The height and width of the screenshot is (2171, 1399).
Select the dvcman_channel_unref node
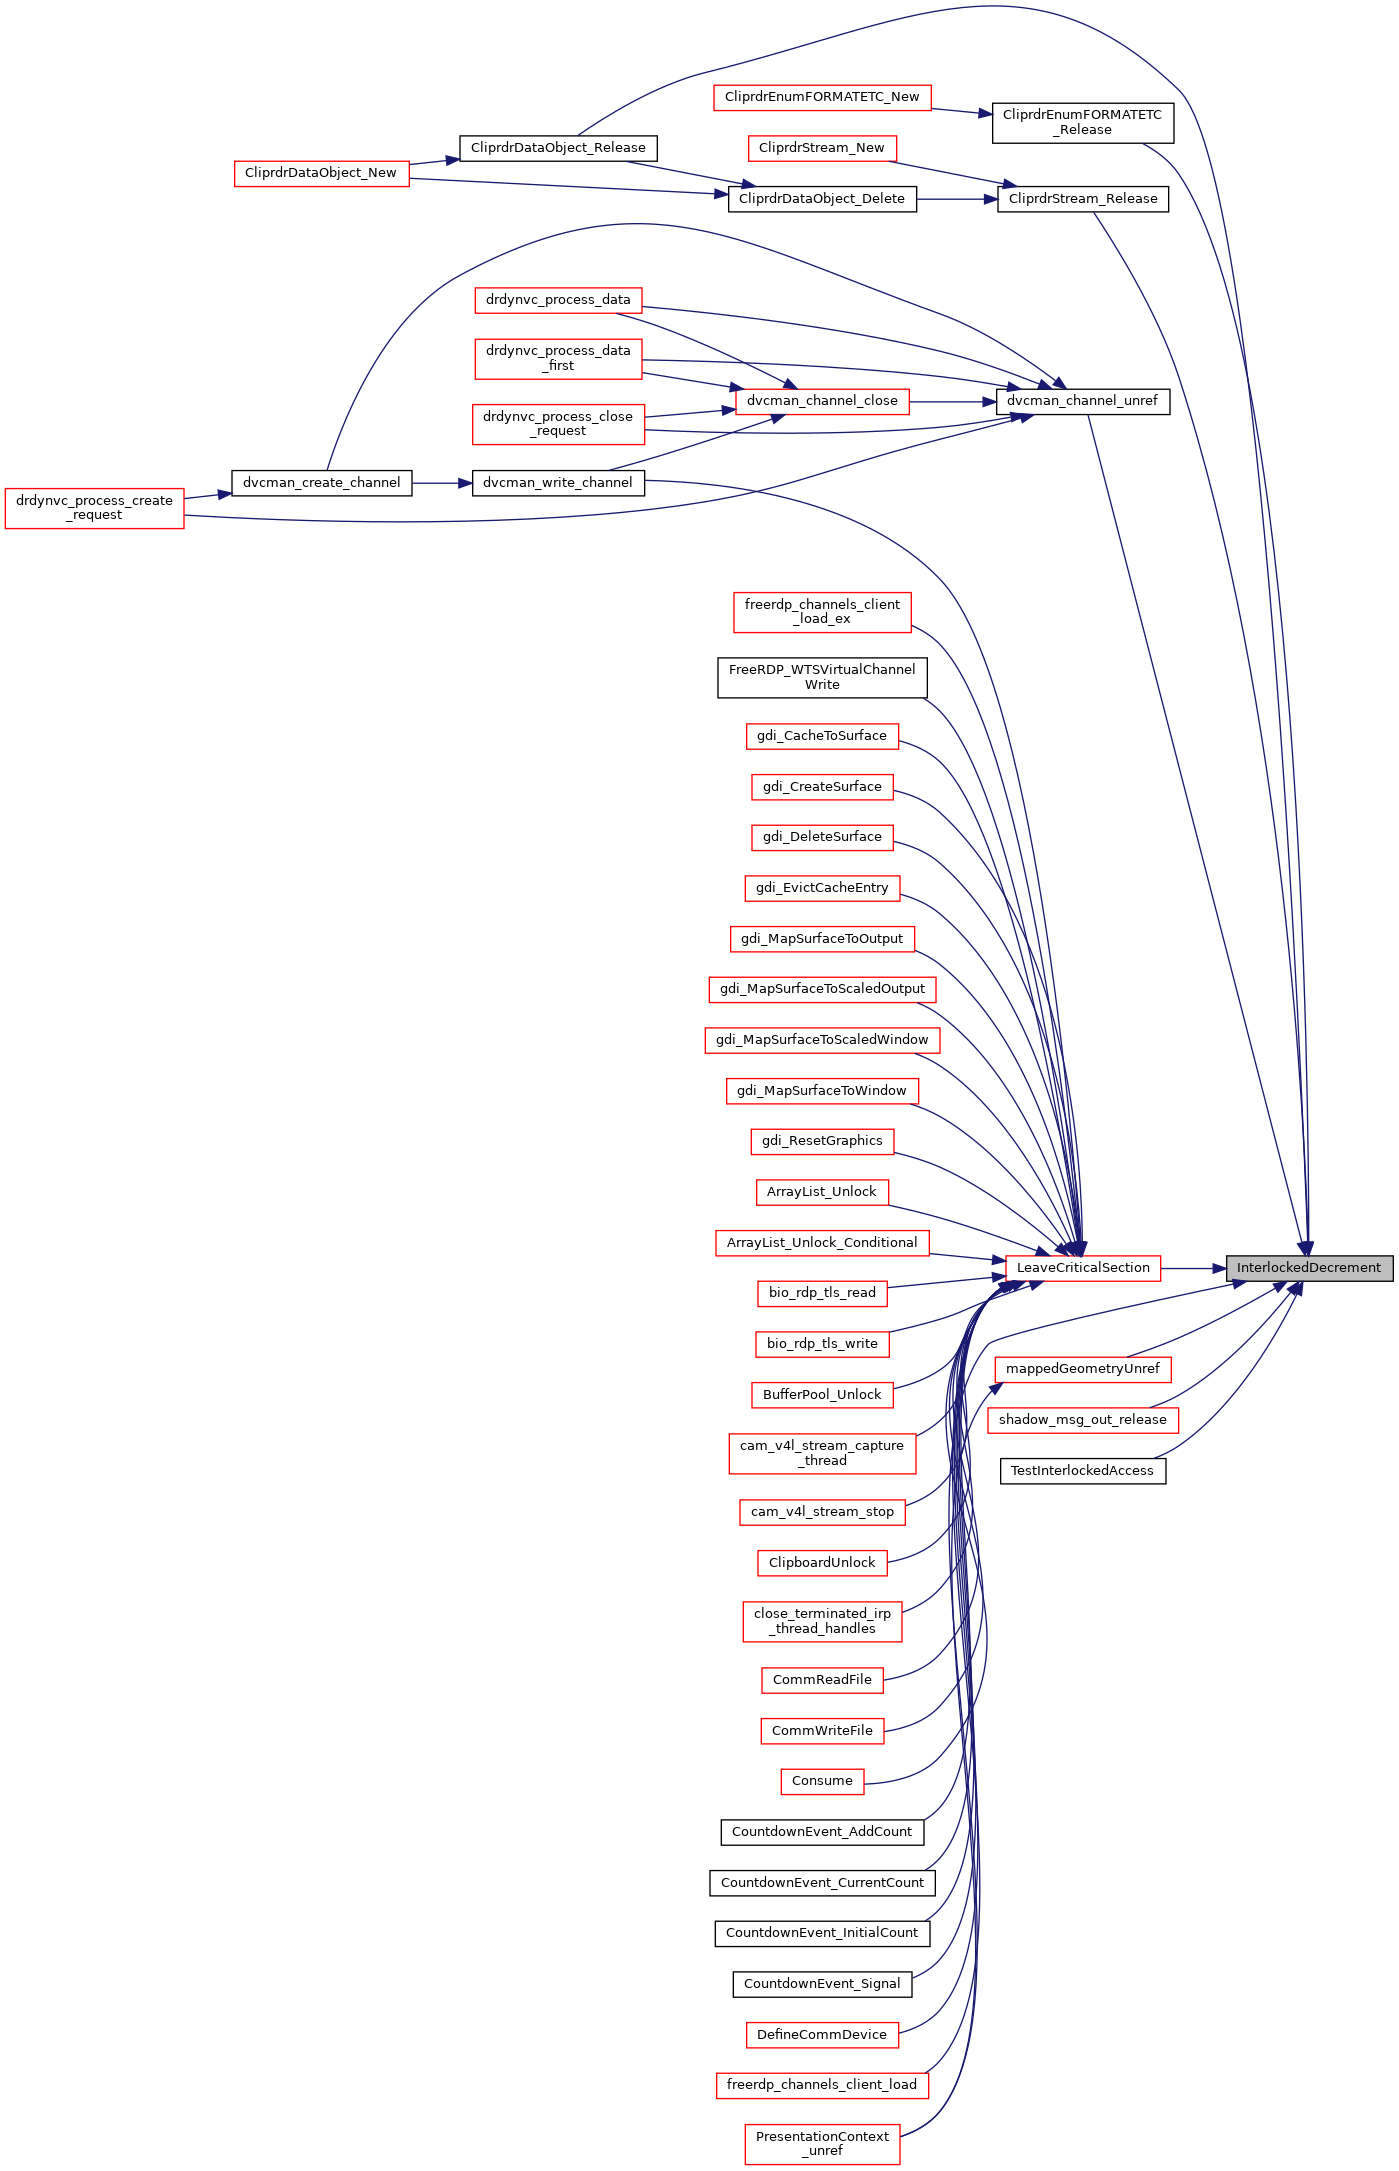coord(1082,401)
